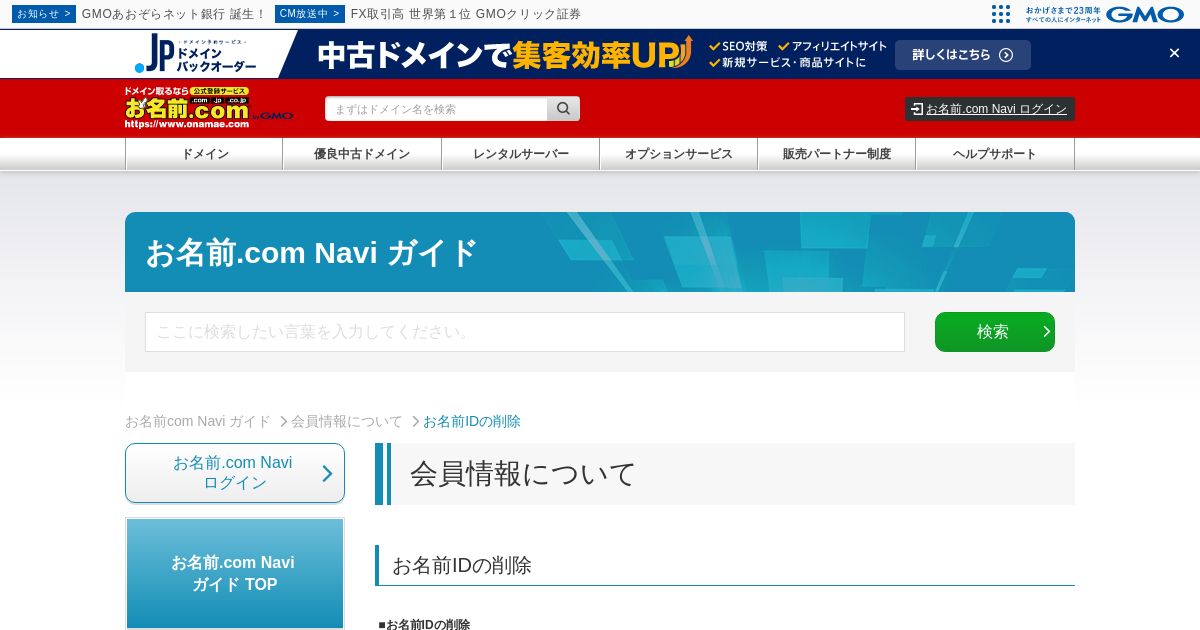
Task: Click the お名前.com logo
Action: click(x=209, y=107)
